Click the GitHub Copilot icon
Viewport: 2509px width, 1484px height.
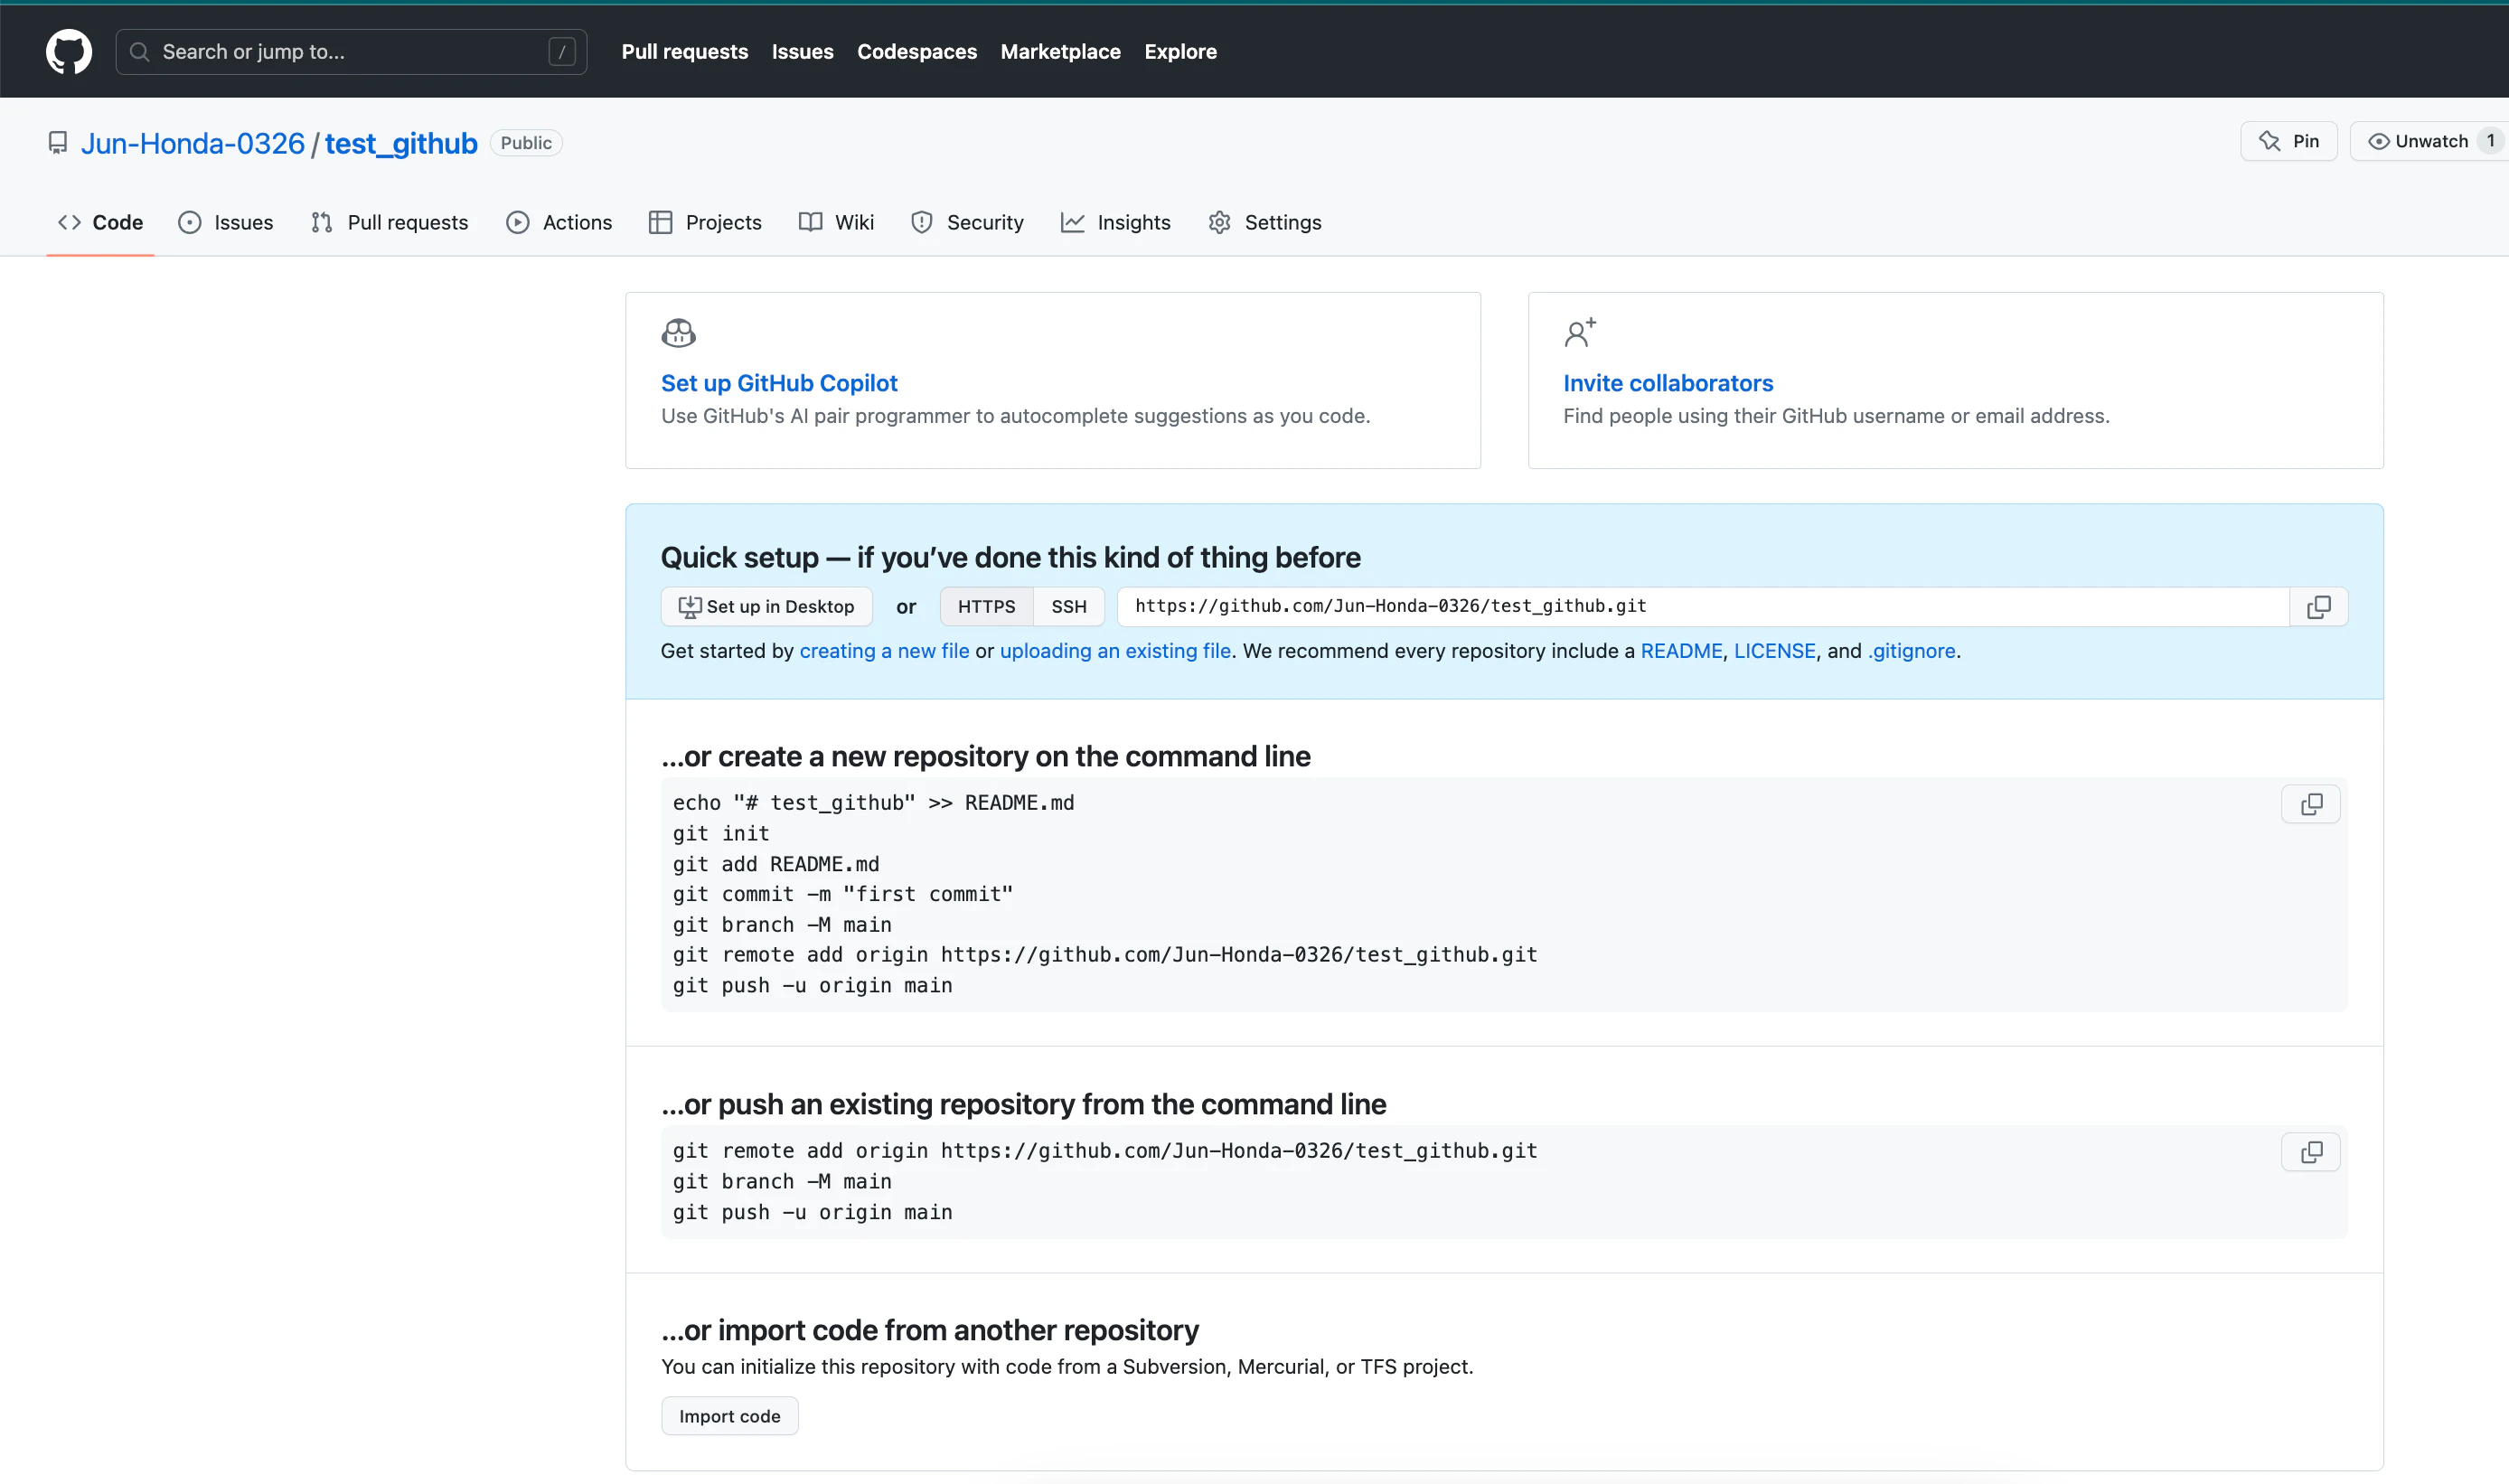[678, 332]
